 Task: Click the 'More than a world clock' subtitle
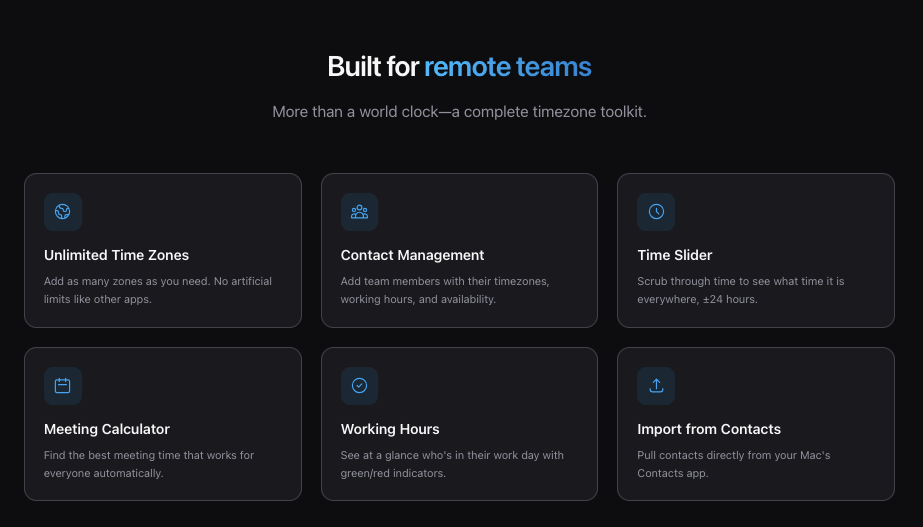[x=459, y=112]
